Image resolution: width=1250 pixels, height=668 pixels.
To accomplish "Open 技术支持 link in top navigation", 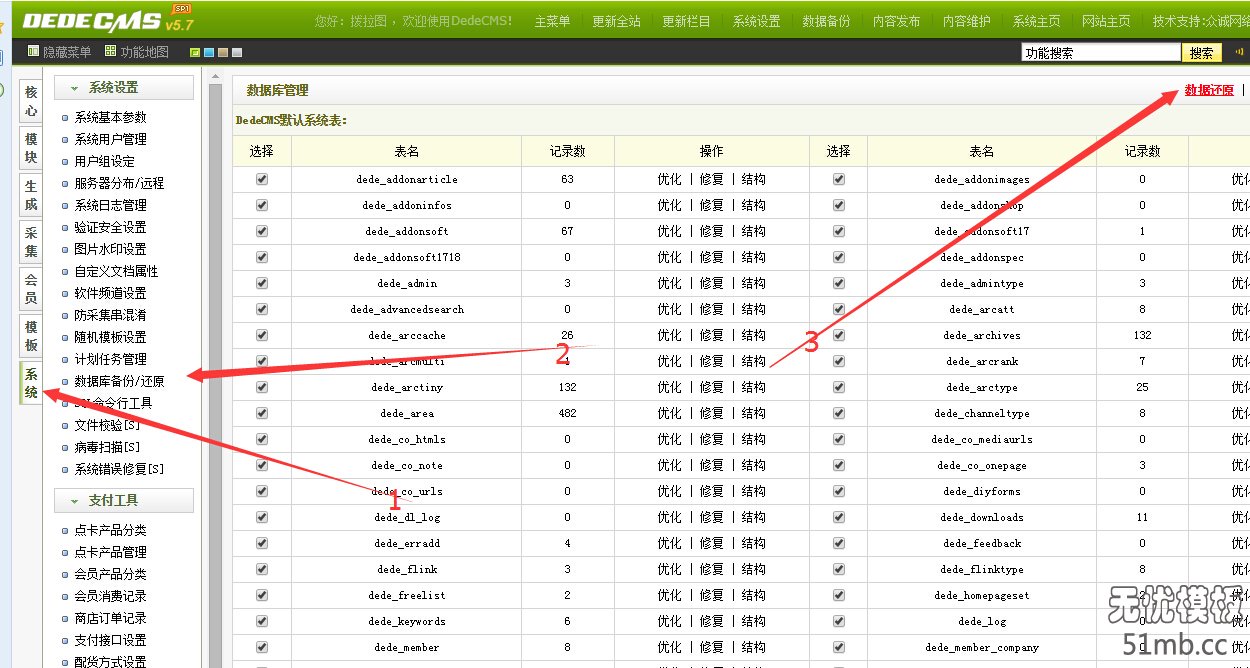I will (x=1200, y=21).
